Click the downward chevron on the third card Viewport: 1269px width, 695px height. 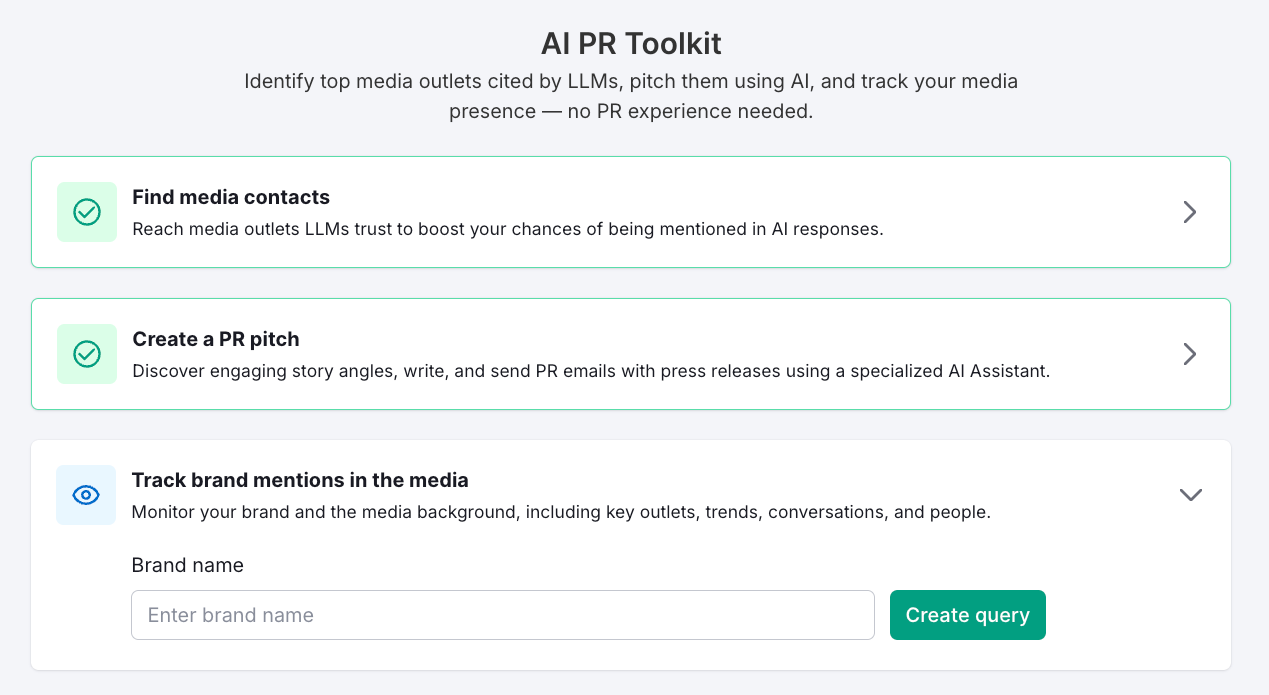tap(1190, 495)
